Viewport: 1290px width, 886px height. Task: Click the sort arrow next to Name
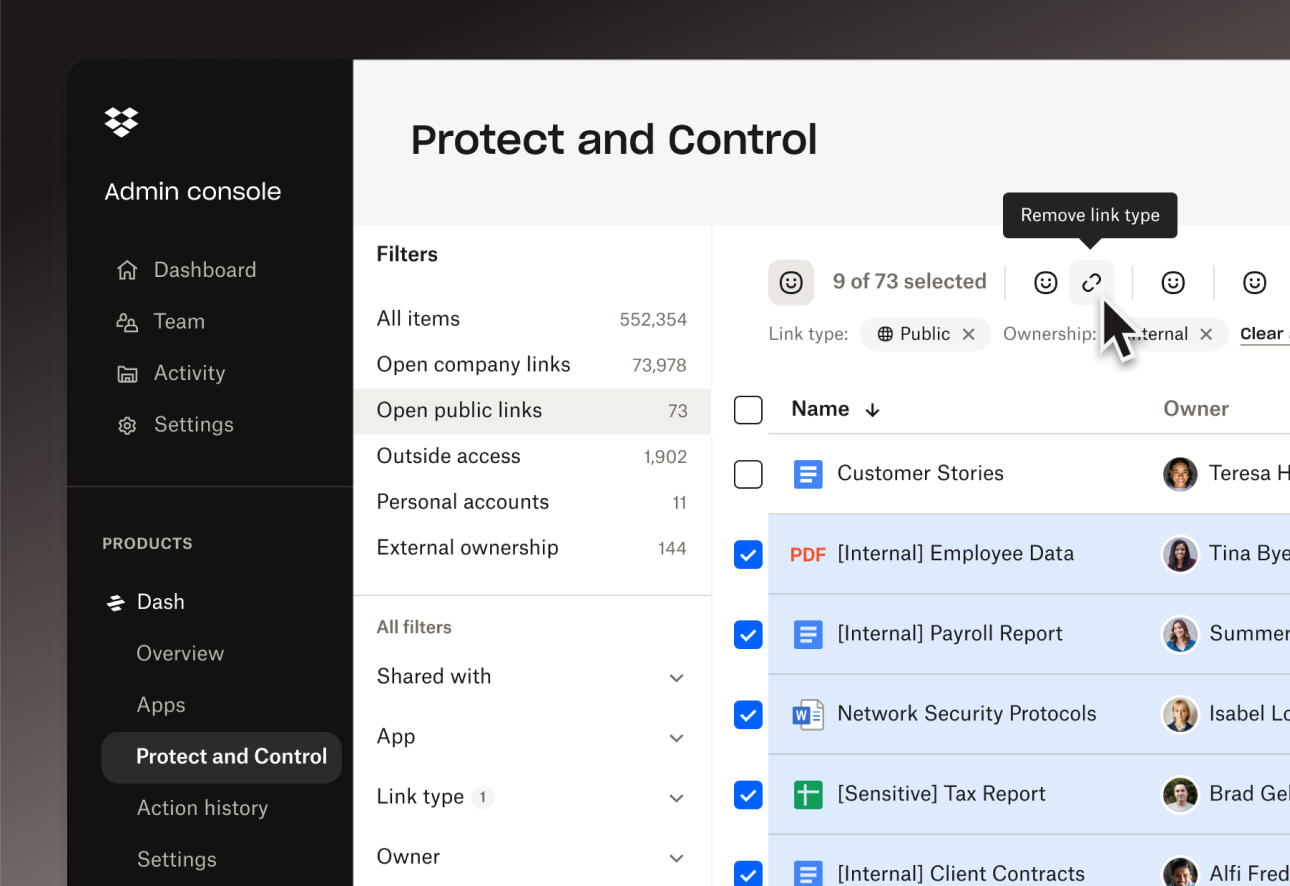click(872, 410)
